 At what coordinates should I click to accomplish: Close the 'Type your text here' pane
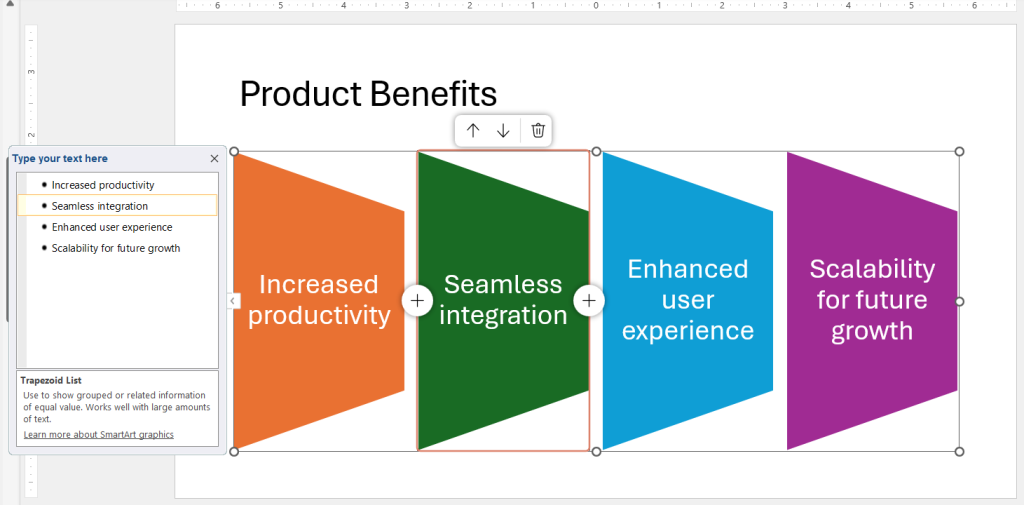click(214, 158)
